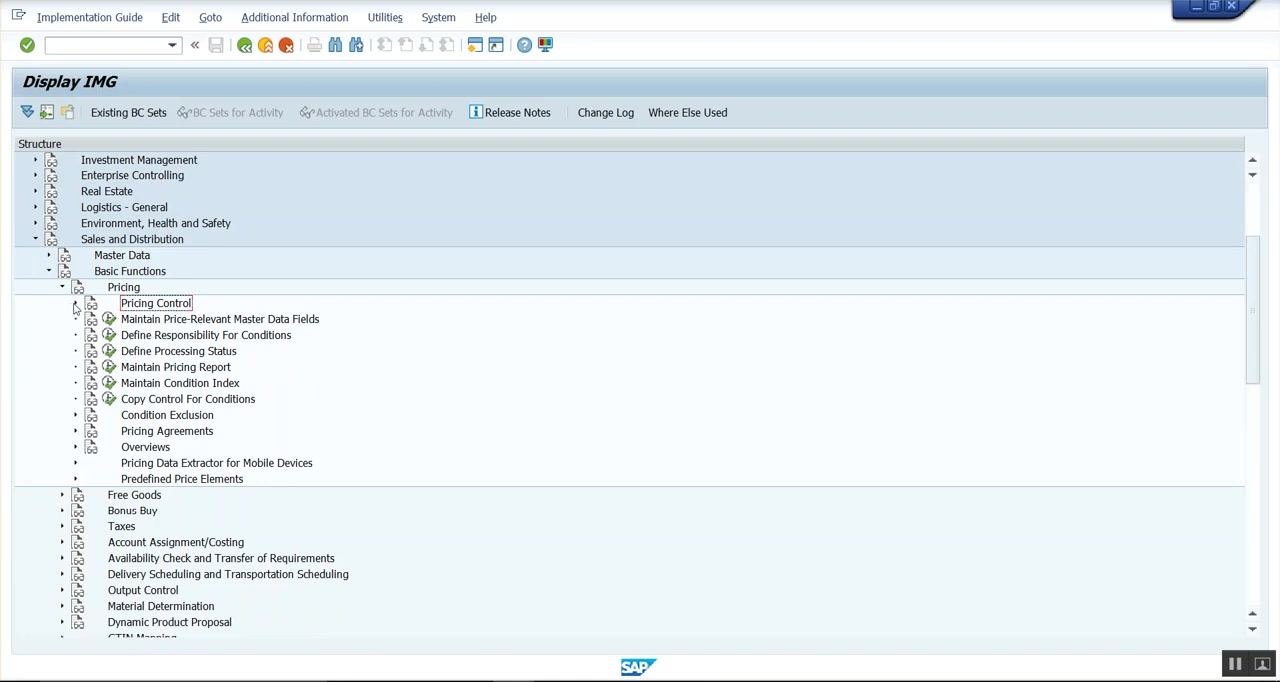Click inside the command input field
Image resolution: width=1280 pixels, height=682 pixels.
[104, 45]
